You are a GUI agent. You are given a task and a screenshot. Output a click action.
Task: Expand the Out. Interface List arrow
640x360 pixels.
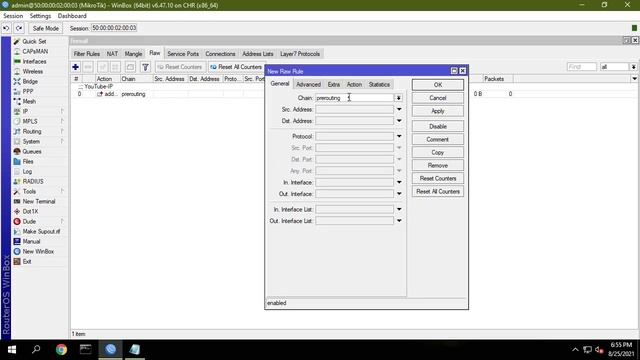tap(399, 221)
